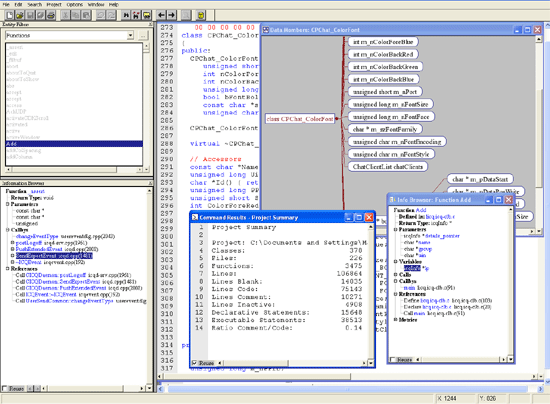550x404 pixels.
Task: Click the Data Members window title icon
Action: click(x=266, y=30)
